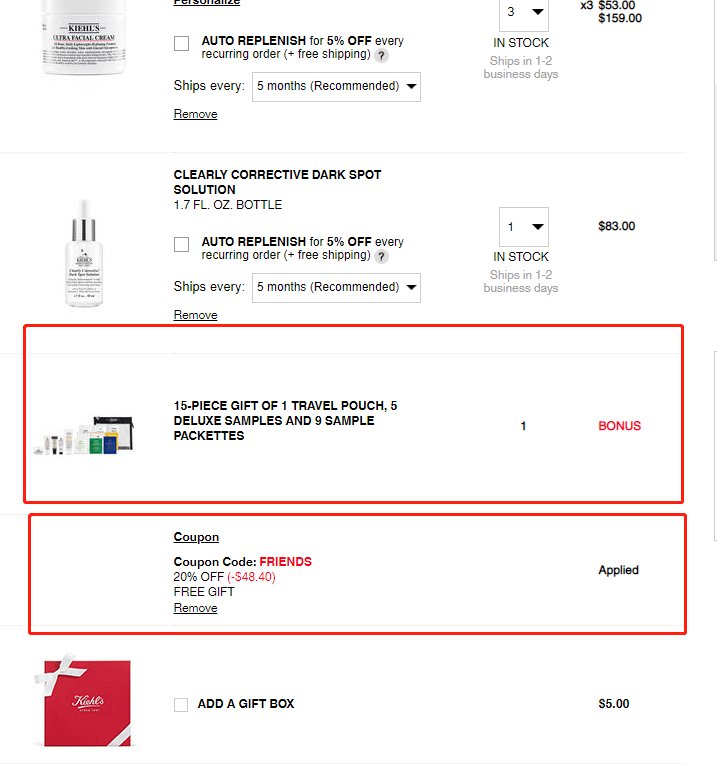Screen dimensions: 717x765
Task: Remove the FRIENDS coupon code
Action: click(x=196, y=608)
